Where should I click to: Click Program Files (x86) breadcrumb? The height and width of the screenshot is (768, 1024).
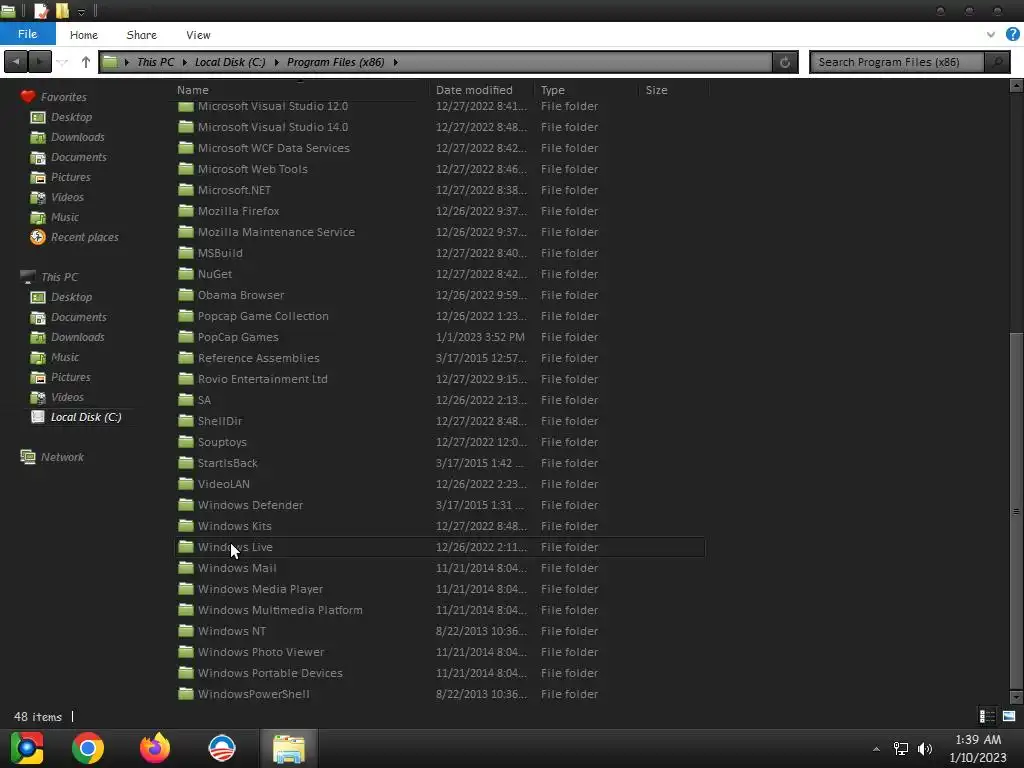(336, 62)
